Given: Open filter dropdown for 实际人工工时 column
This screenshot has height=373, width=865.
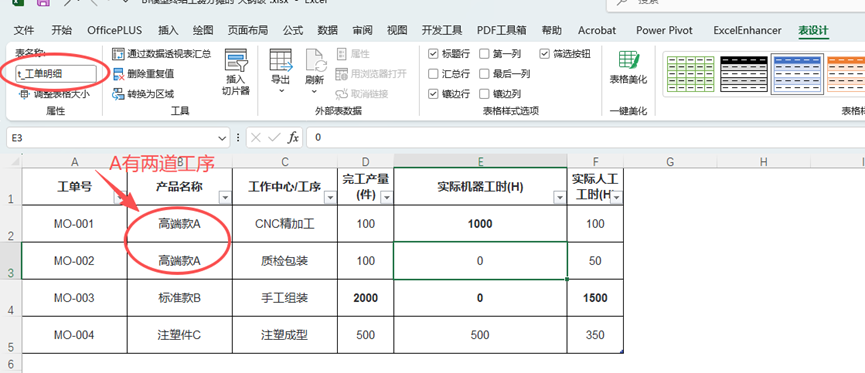Looking at the screenshot, I should pos(616,198).
